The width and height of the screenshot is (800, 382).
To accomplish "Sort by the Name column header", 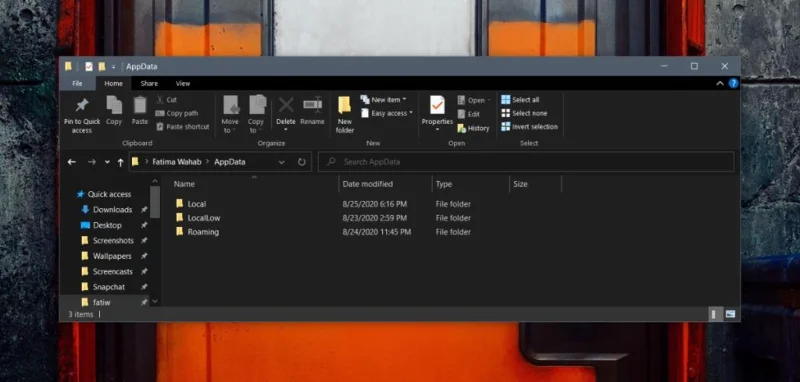I will click(184, 184).
